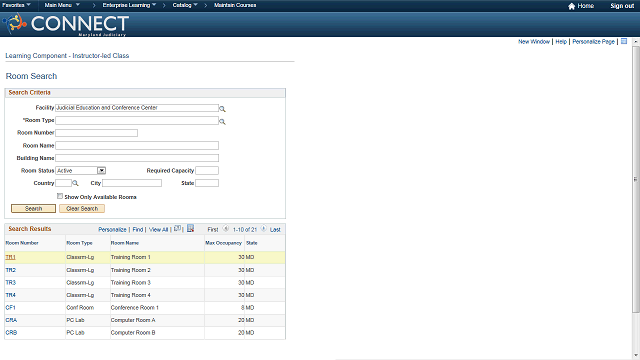Click page vertical scrollbar
Screen dimensions: 640x360
(636, 179)
